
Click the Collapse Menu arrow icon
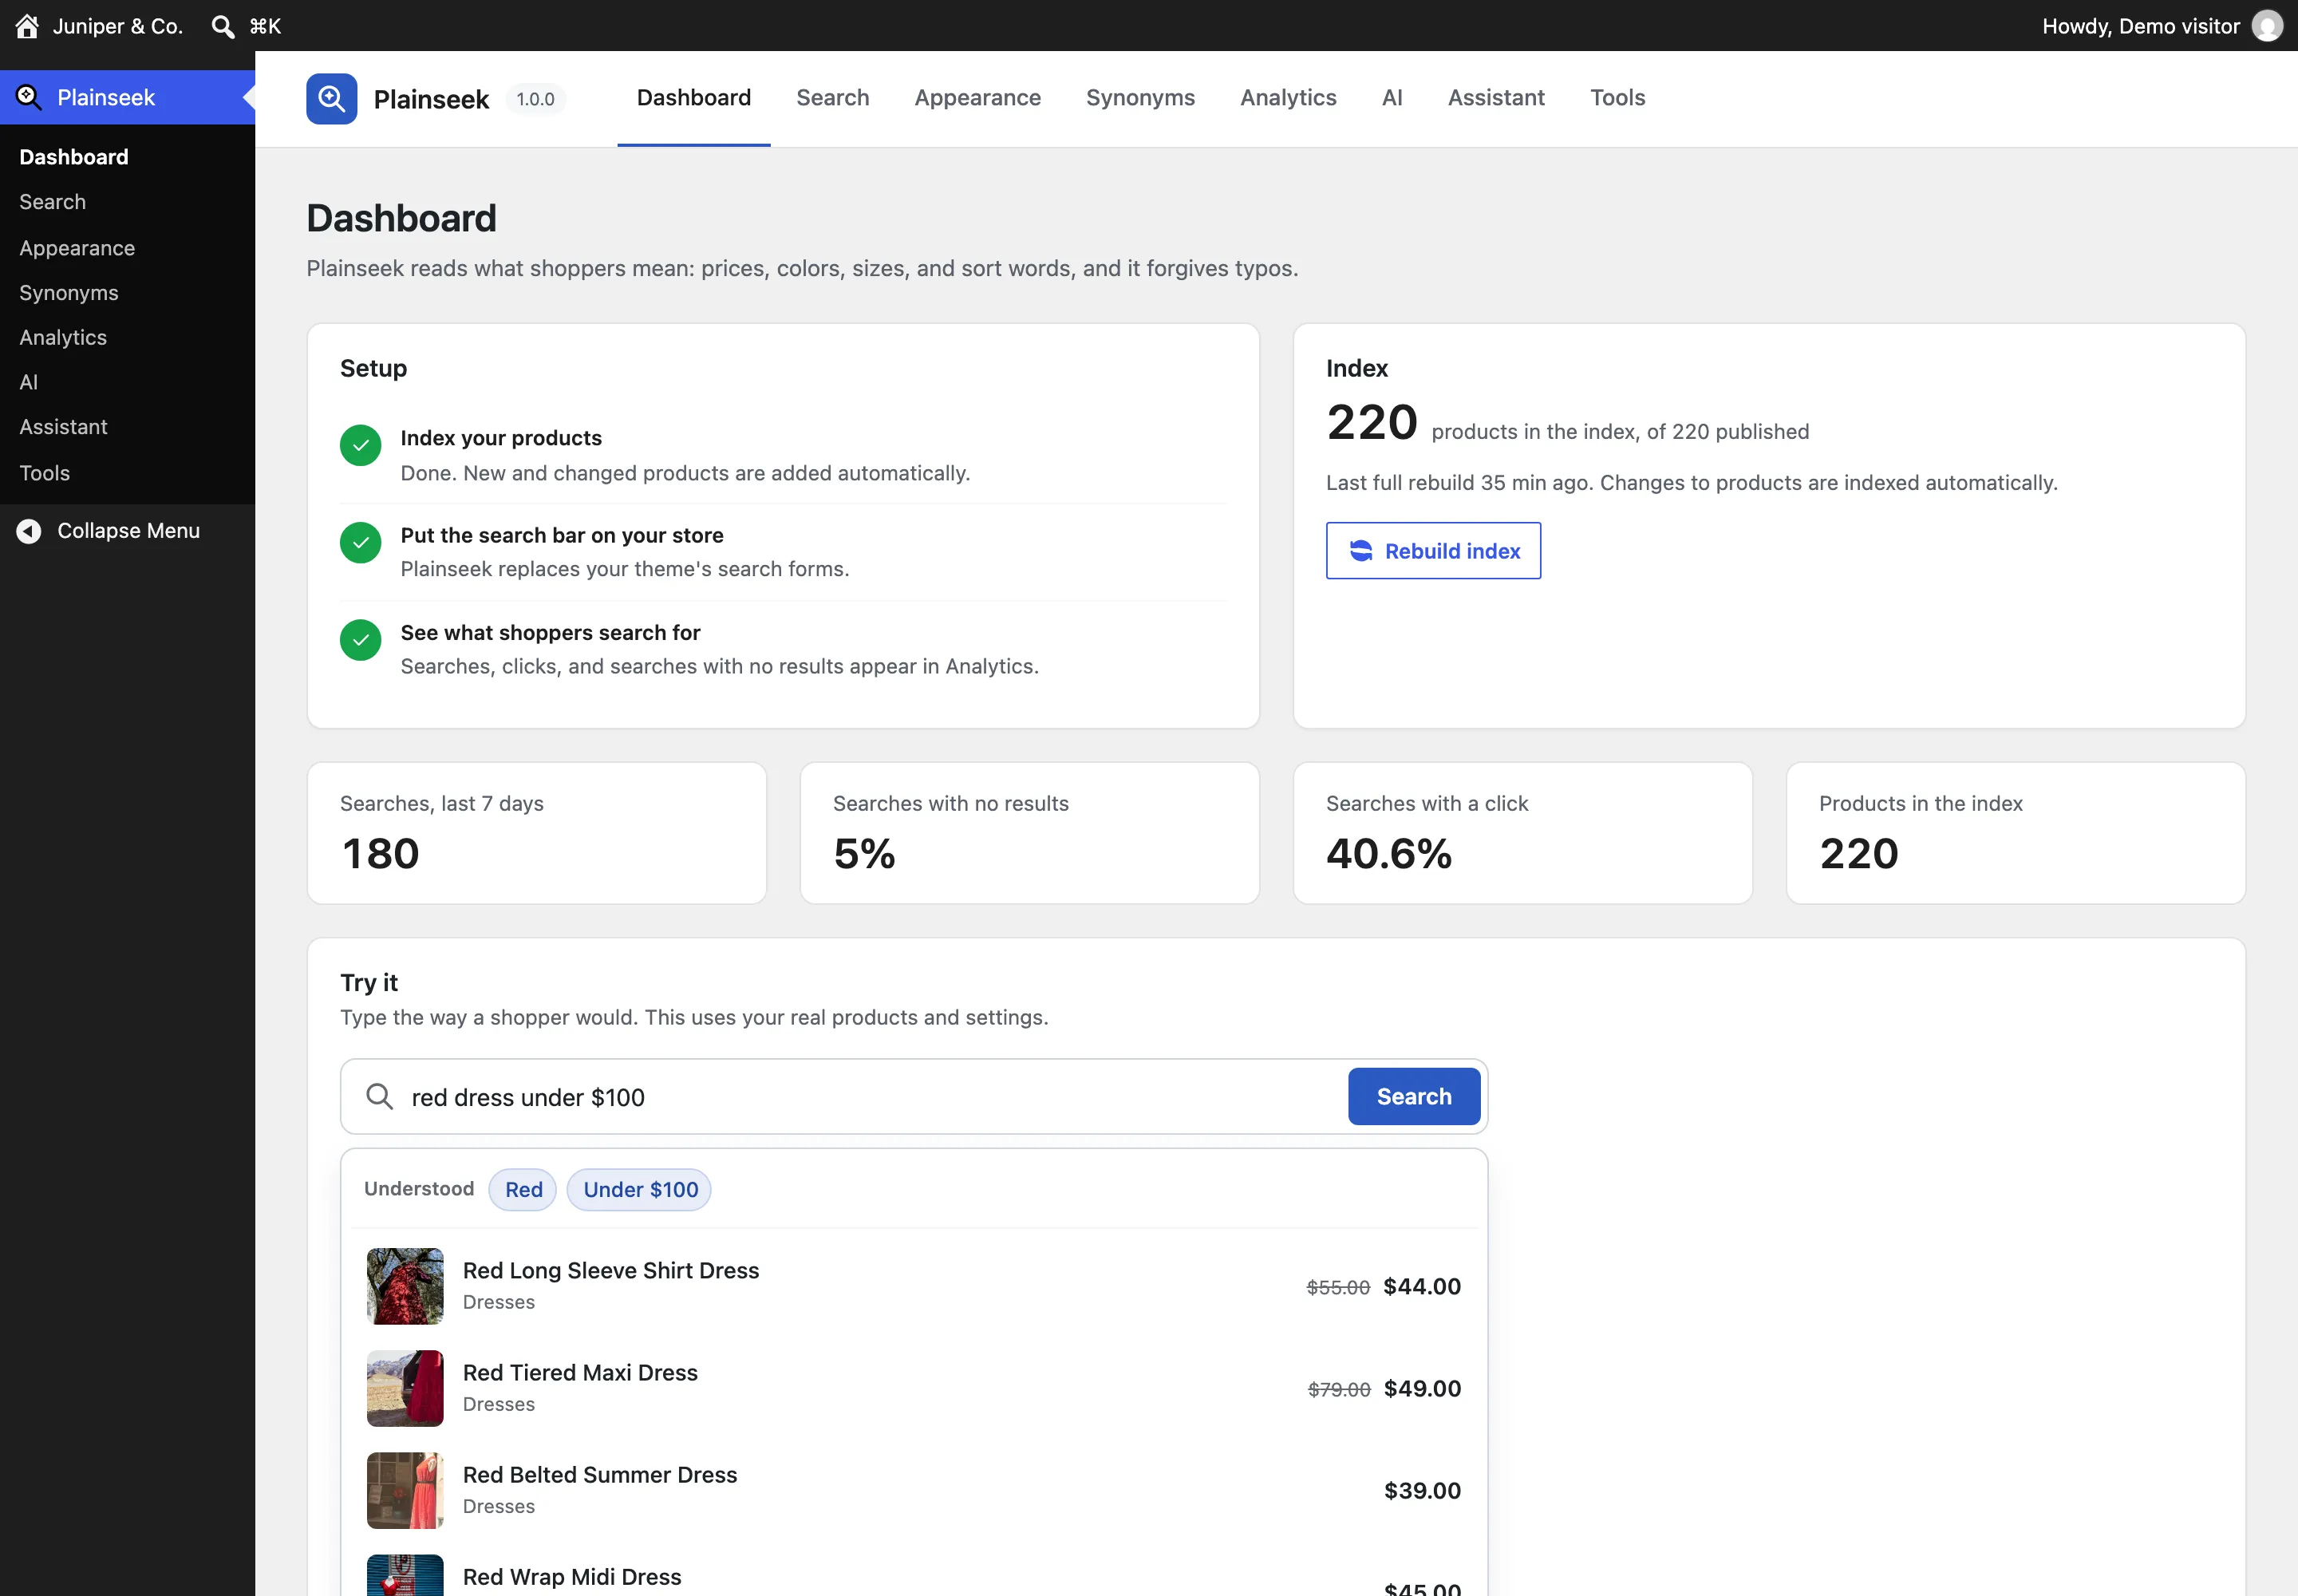29,531
